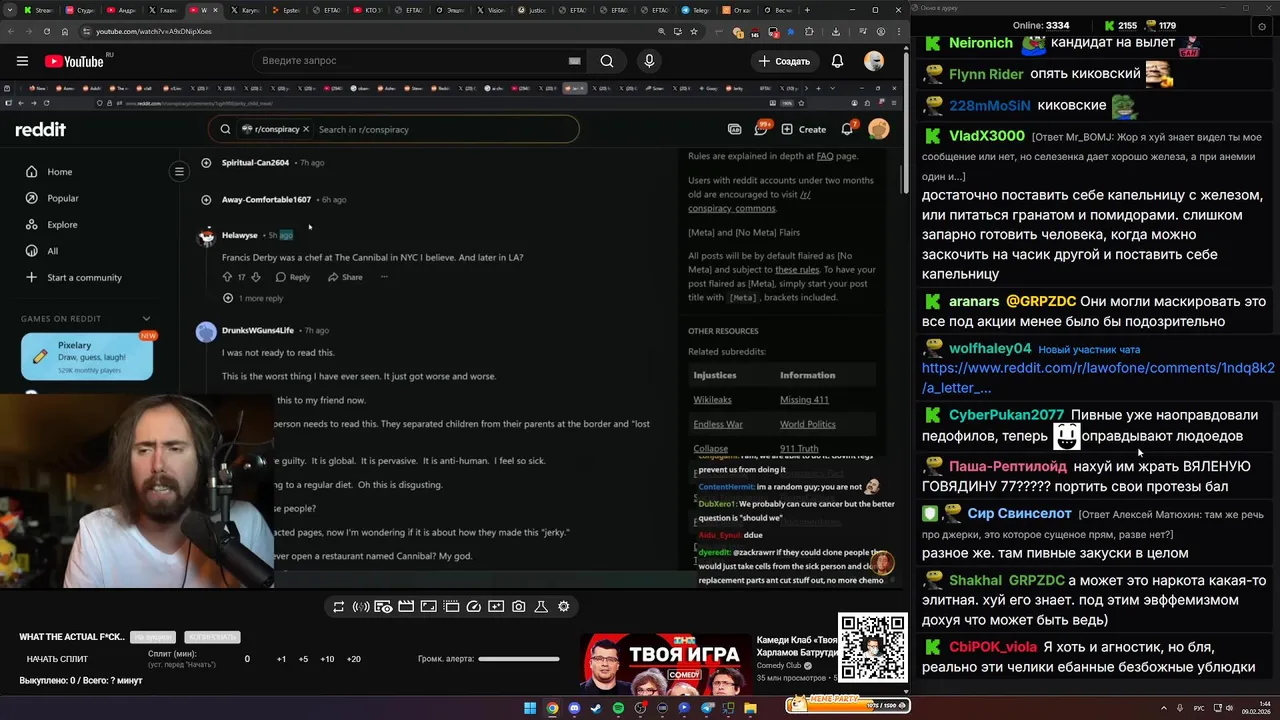Take a screenshot with the camera icon

(x=519, y=606)
